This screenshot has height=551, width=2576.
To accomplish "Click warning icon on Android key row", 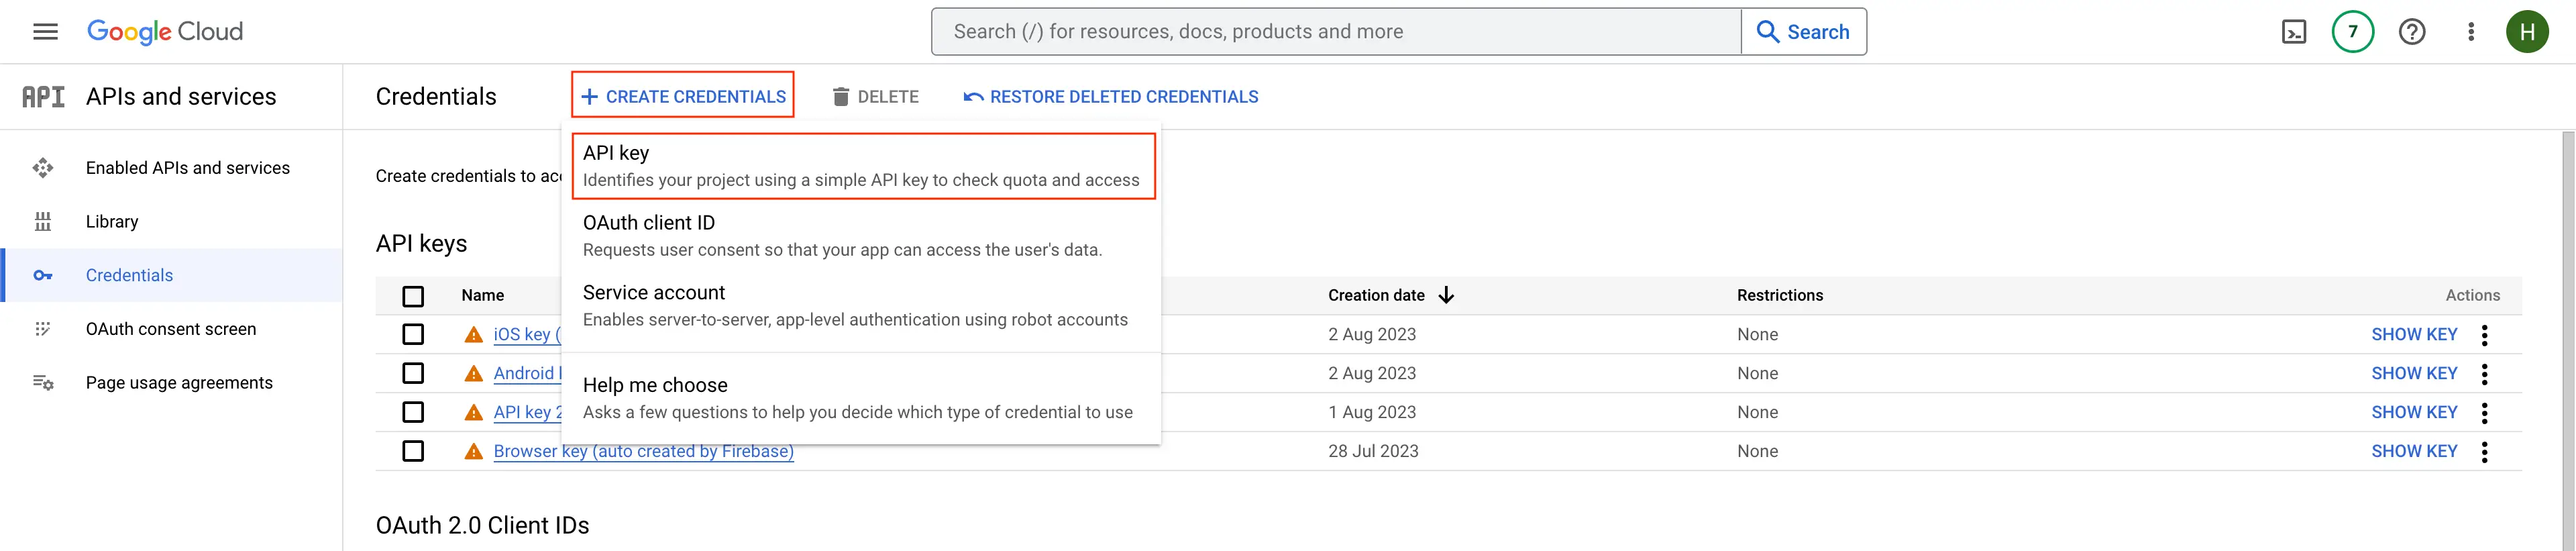I will click(x=474, y=374).
